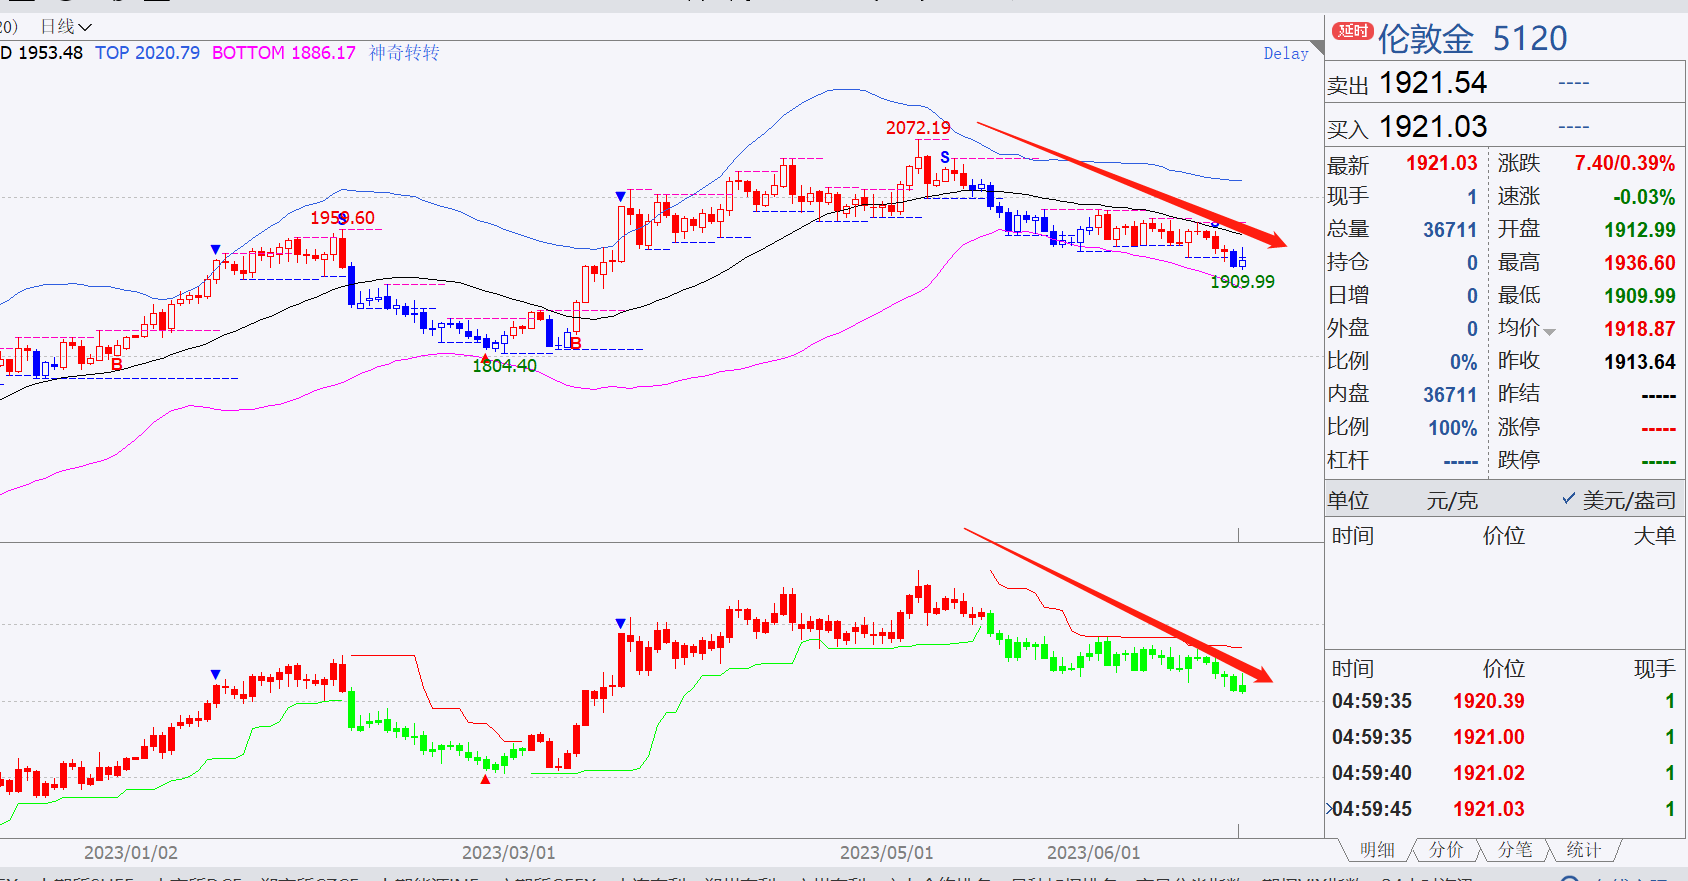Click the 2072.19 high price label
The height and width of the screenshot is (881, 1688).
click(918, 128)
